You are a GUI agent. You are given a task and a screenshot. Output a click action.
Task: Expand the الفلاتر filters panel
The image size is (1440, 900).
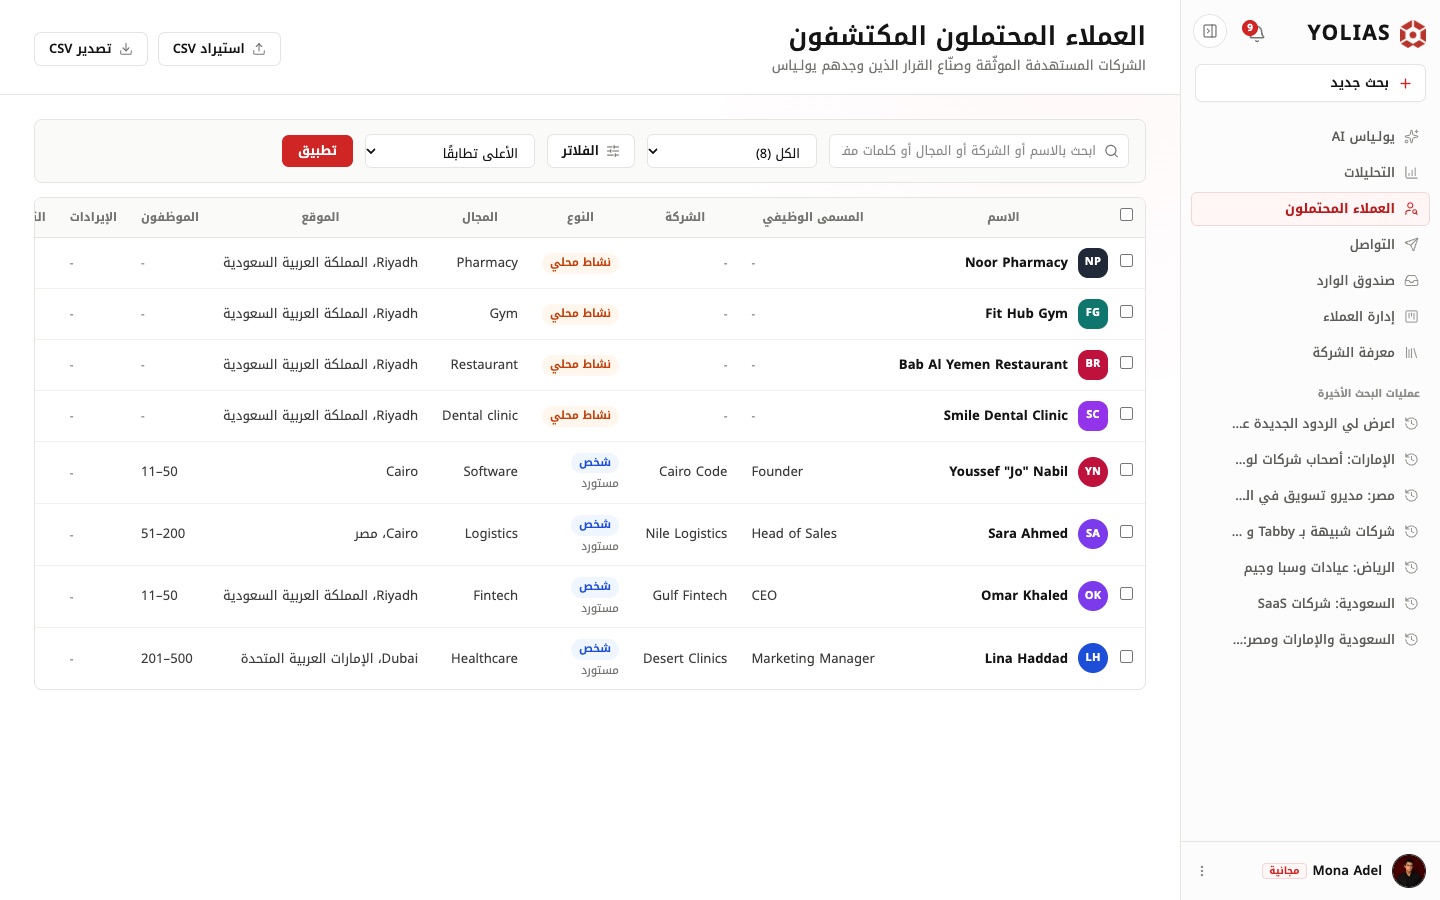point(591,151)
